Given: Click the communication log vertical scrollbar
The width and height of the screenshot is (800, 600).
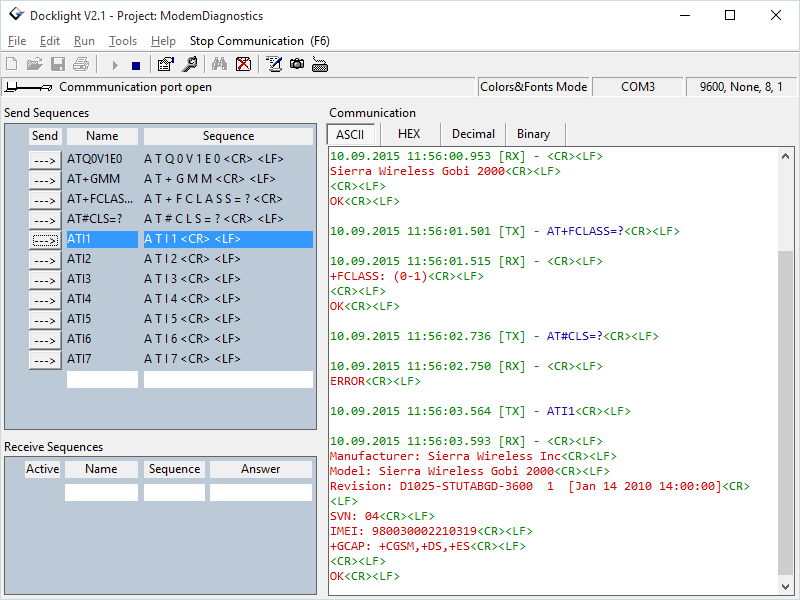Looking at the screenshot, I should (787, 400).
